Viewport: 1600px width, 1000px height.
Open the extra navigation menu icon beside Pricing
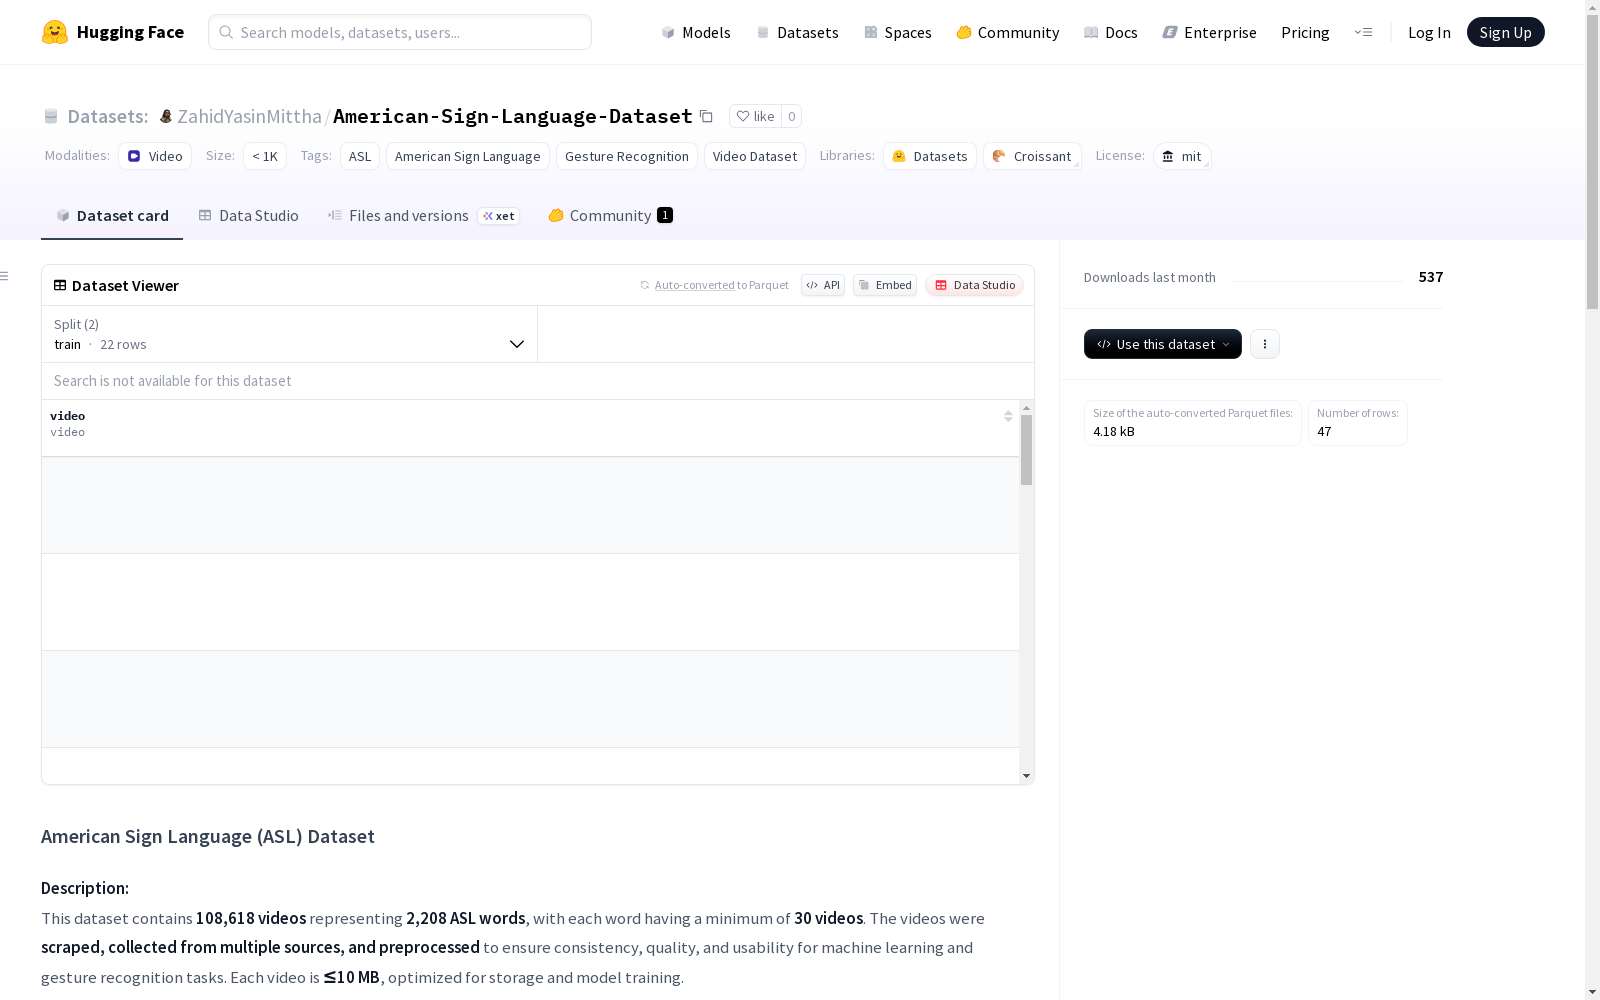(1363, 32)
